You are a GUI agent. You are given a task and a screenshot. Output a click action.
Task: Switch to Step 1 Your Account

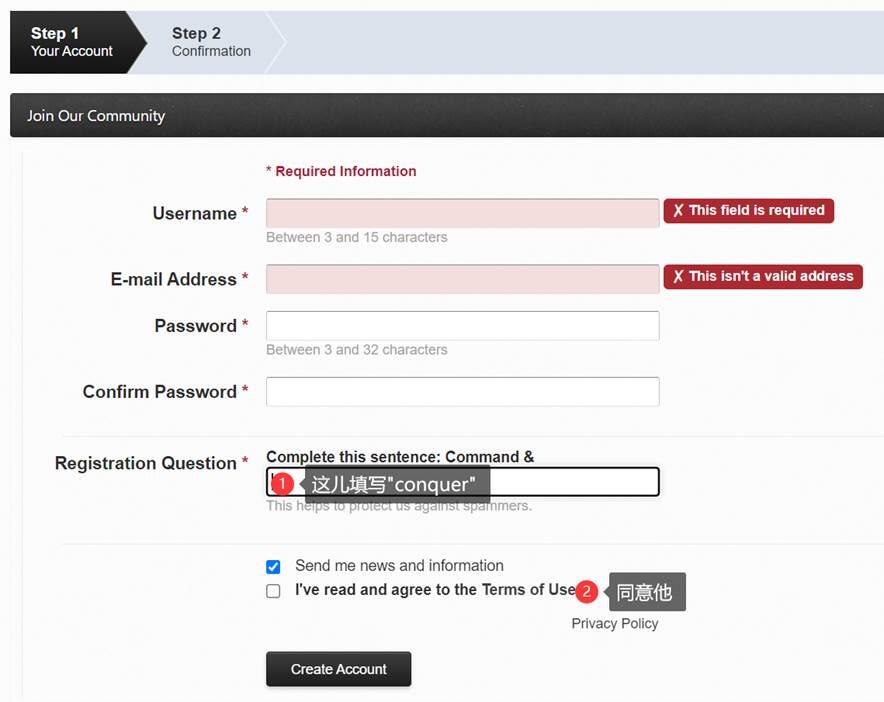pyautogui.click(x=72, y=42)
